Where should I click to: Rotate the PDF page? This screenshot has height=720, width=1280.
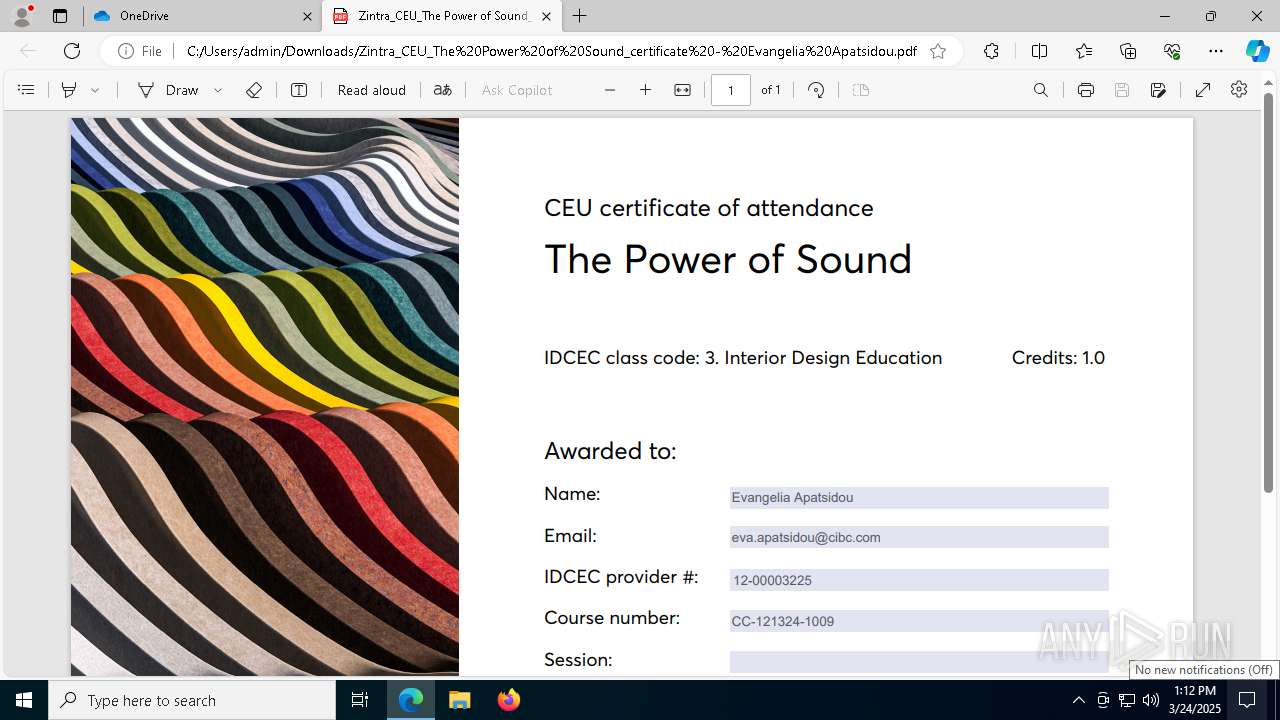(816, 90)
